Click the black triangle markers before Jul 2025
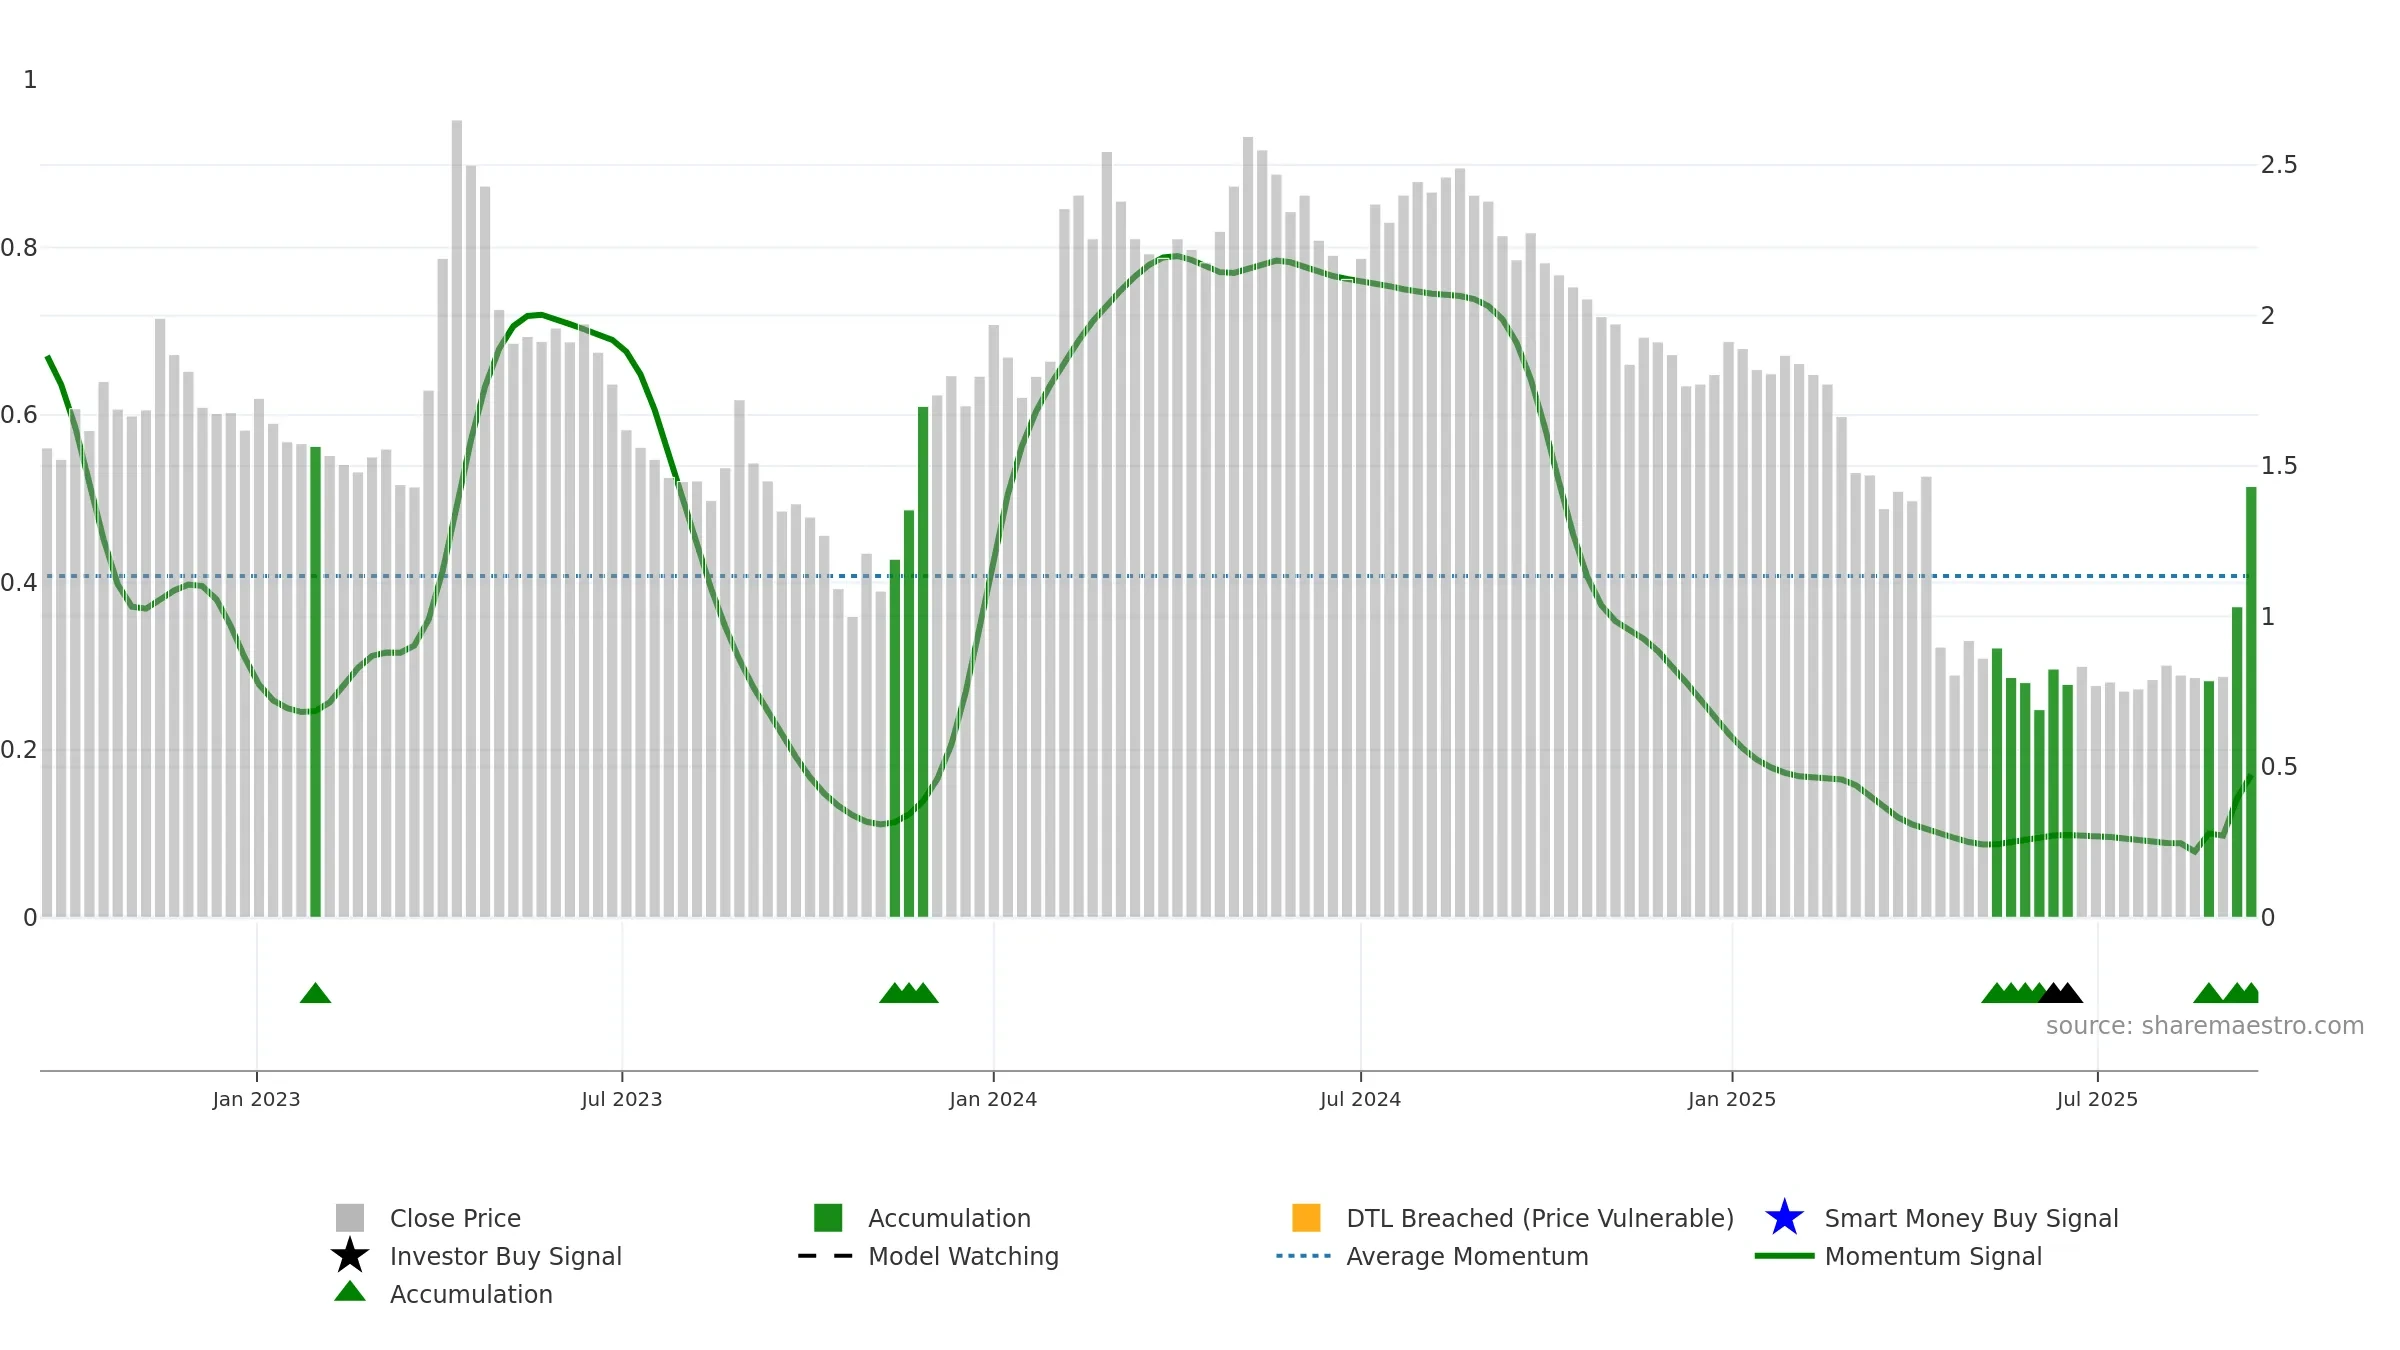 pos(2060,992)
